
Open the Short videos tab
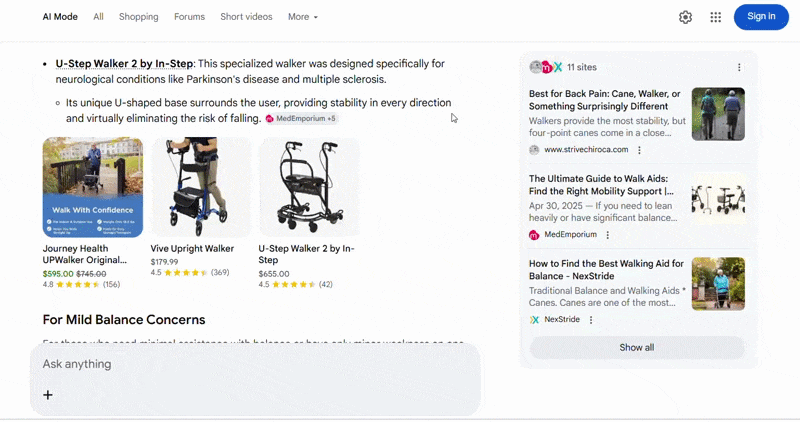pos(246,17)
